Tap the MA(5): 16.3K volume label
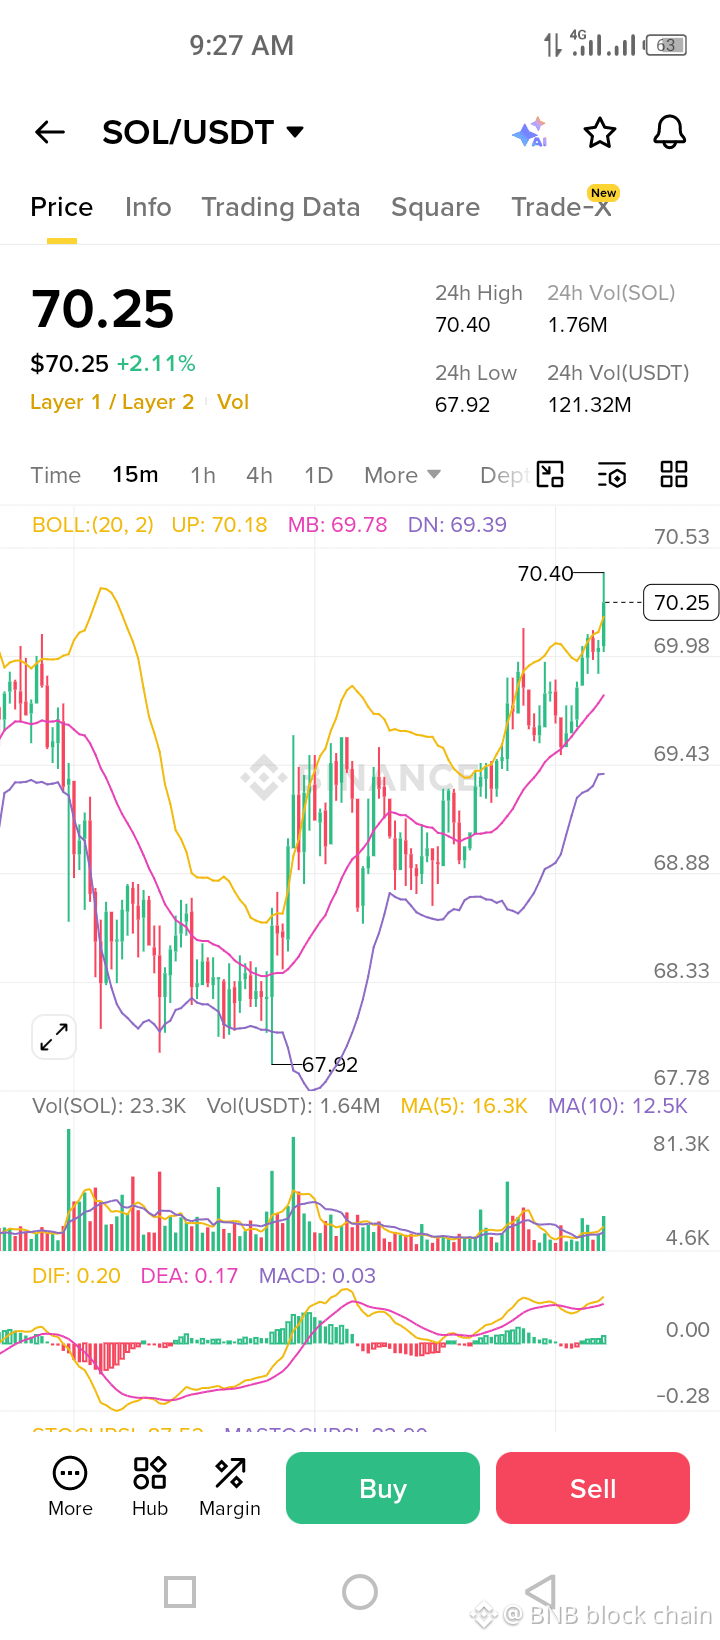Viewport: 720px width, 1640px height. pyautogui.click(x=464, y=1106)
